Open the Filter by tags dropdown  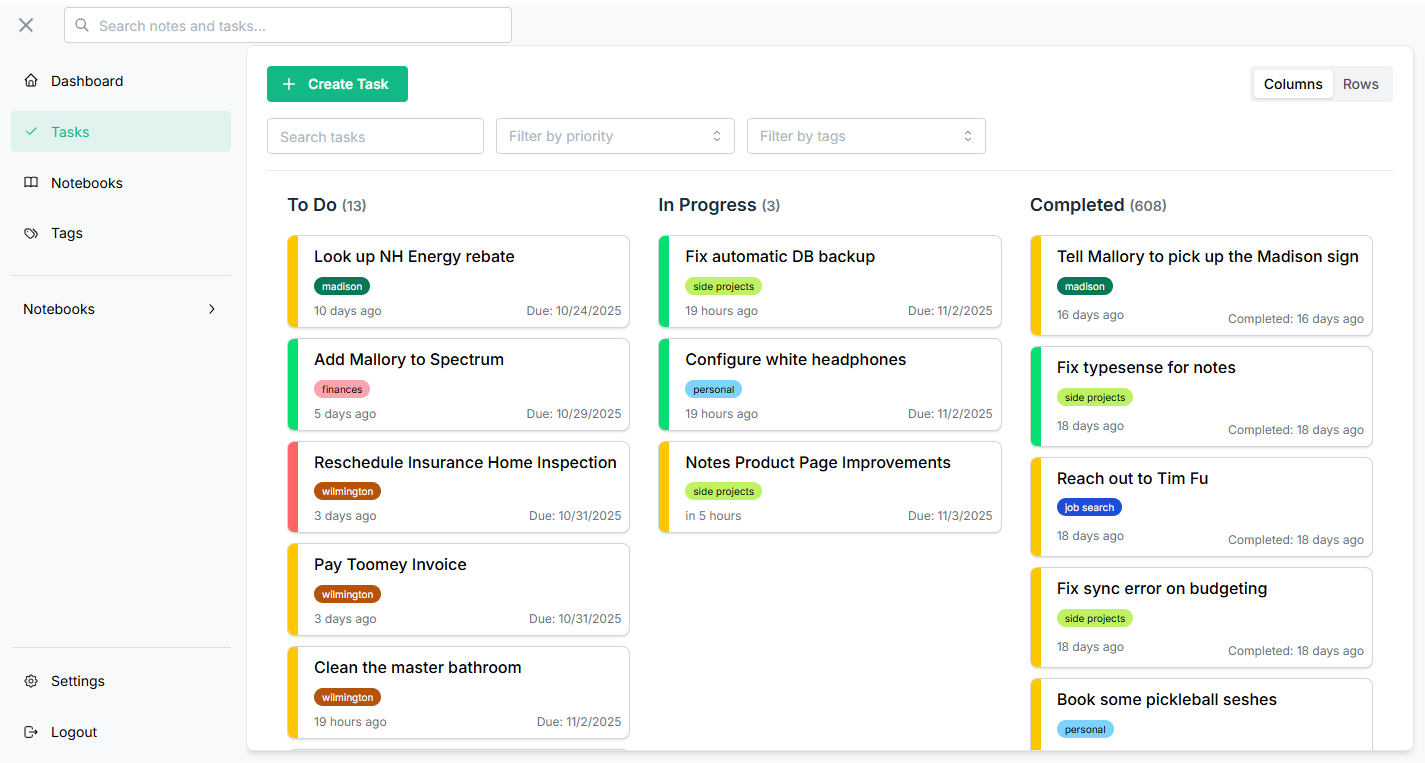point(866,136)
